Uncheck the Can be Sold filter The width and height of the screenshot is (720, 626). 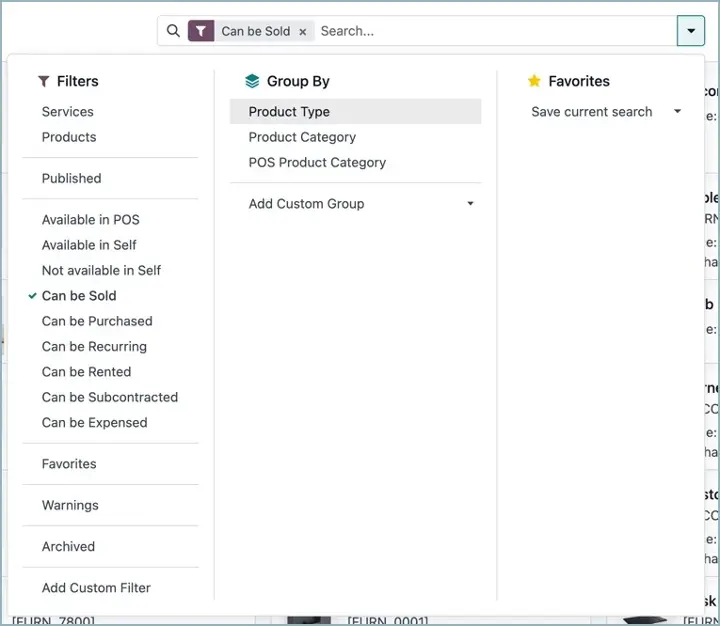79,296
